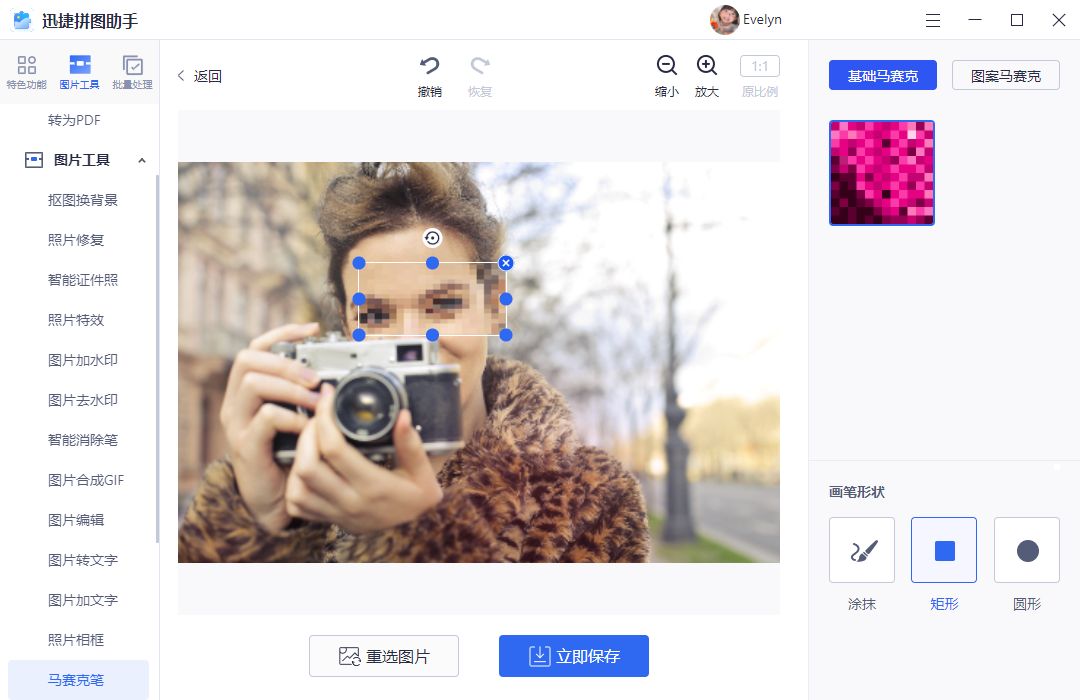Select the 矩形 rectangle brush shape
The width and height of the screenshot is (1080, 700).
click(943, 549)
